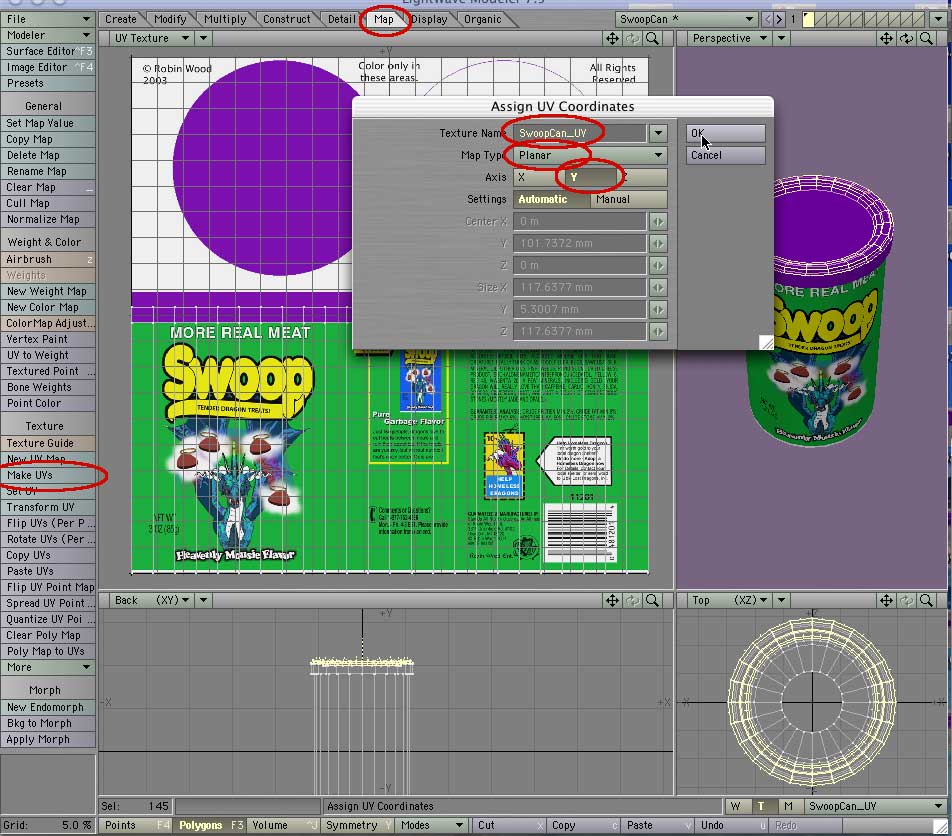Open the Multiply tab

point(225,19)
